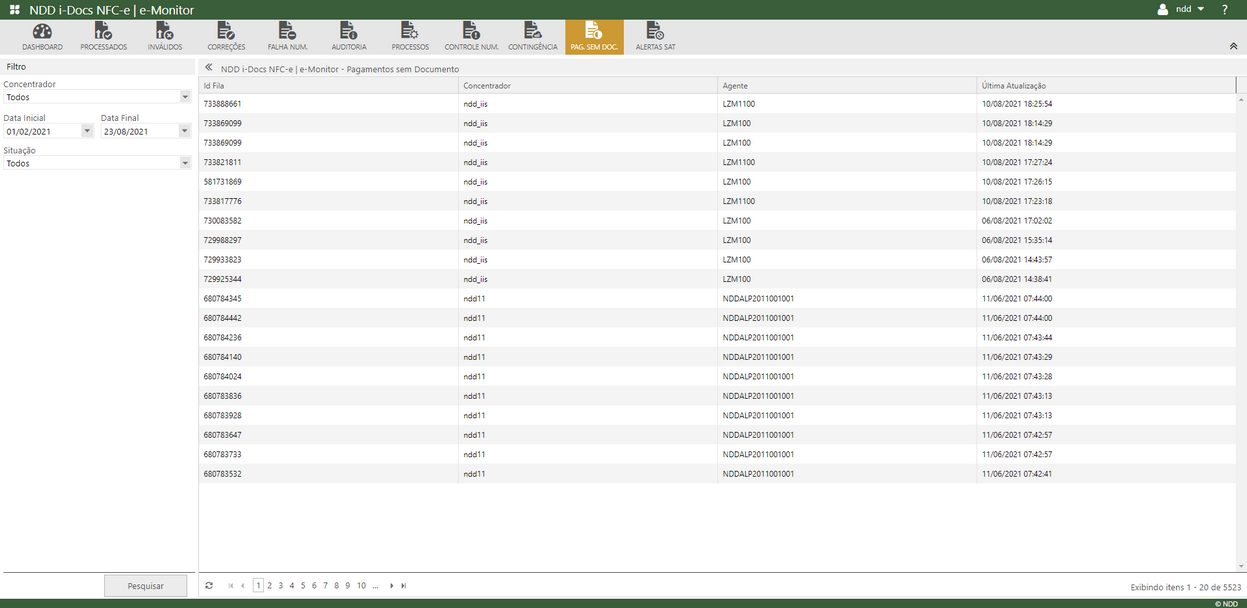Image resolution: width=1247 pixels, height=608 pixels.
Task: Select the Auditoria icon
Action: pyautogui.click(x=349, y=37)
